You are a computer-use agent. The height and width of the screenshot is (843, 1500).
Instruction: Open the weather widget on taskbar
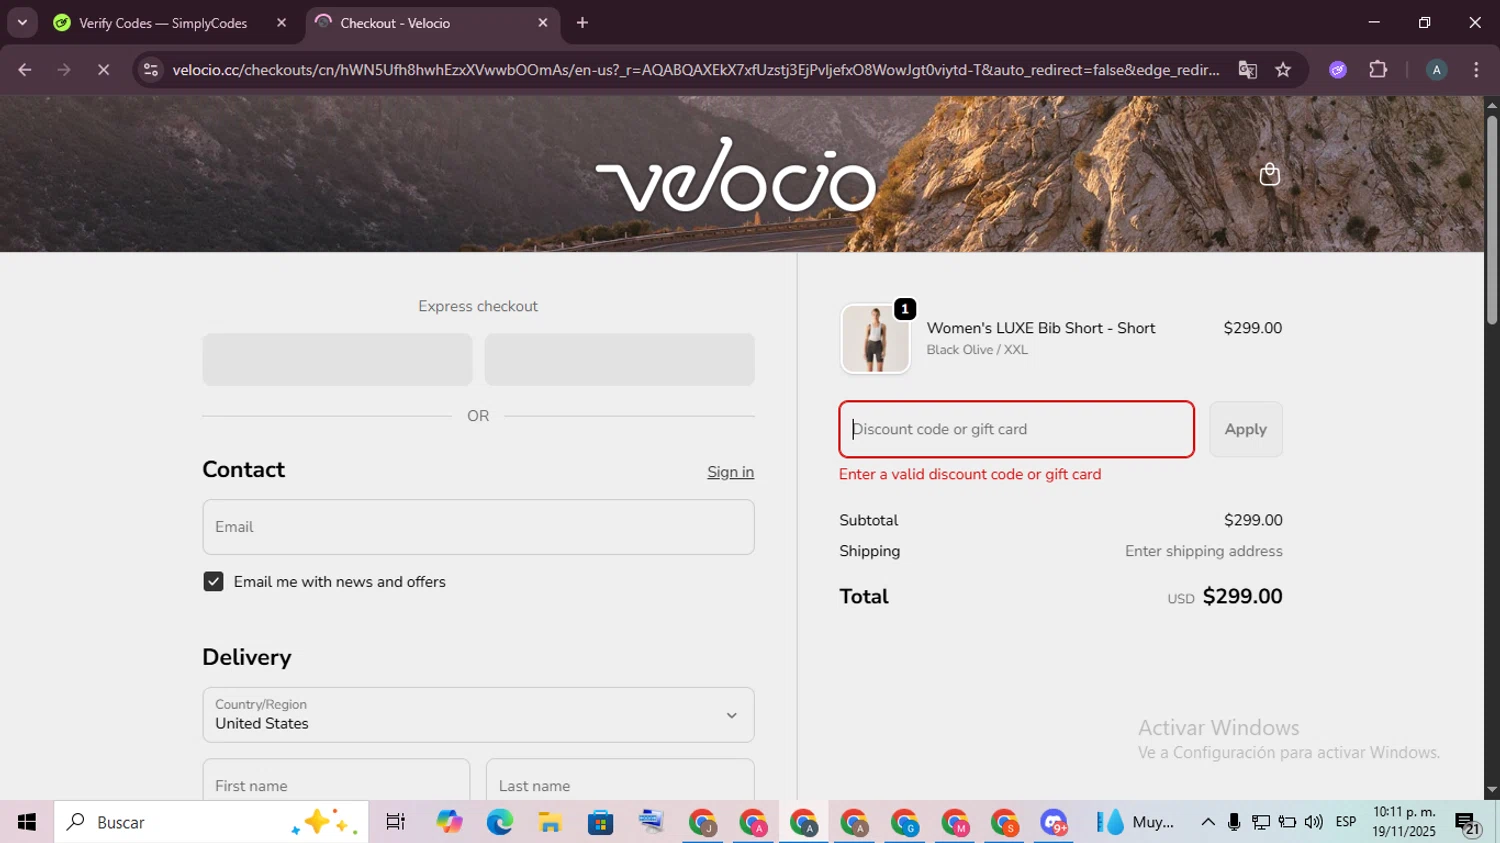1135,822
